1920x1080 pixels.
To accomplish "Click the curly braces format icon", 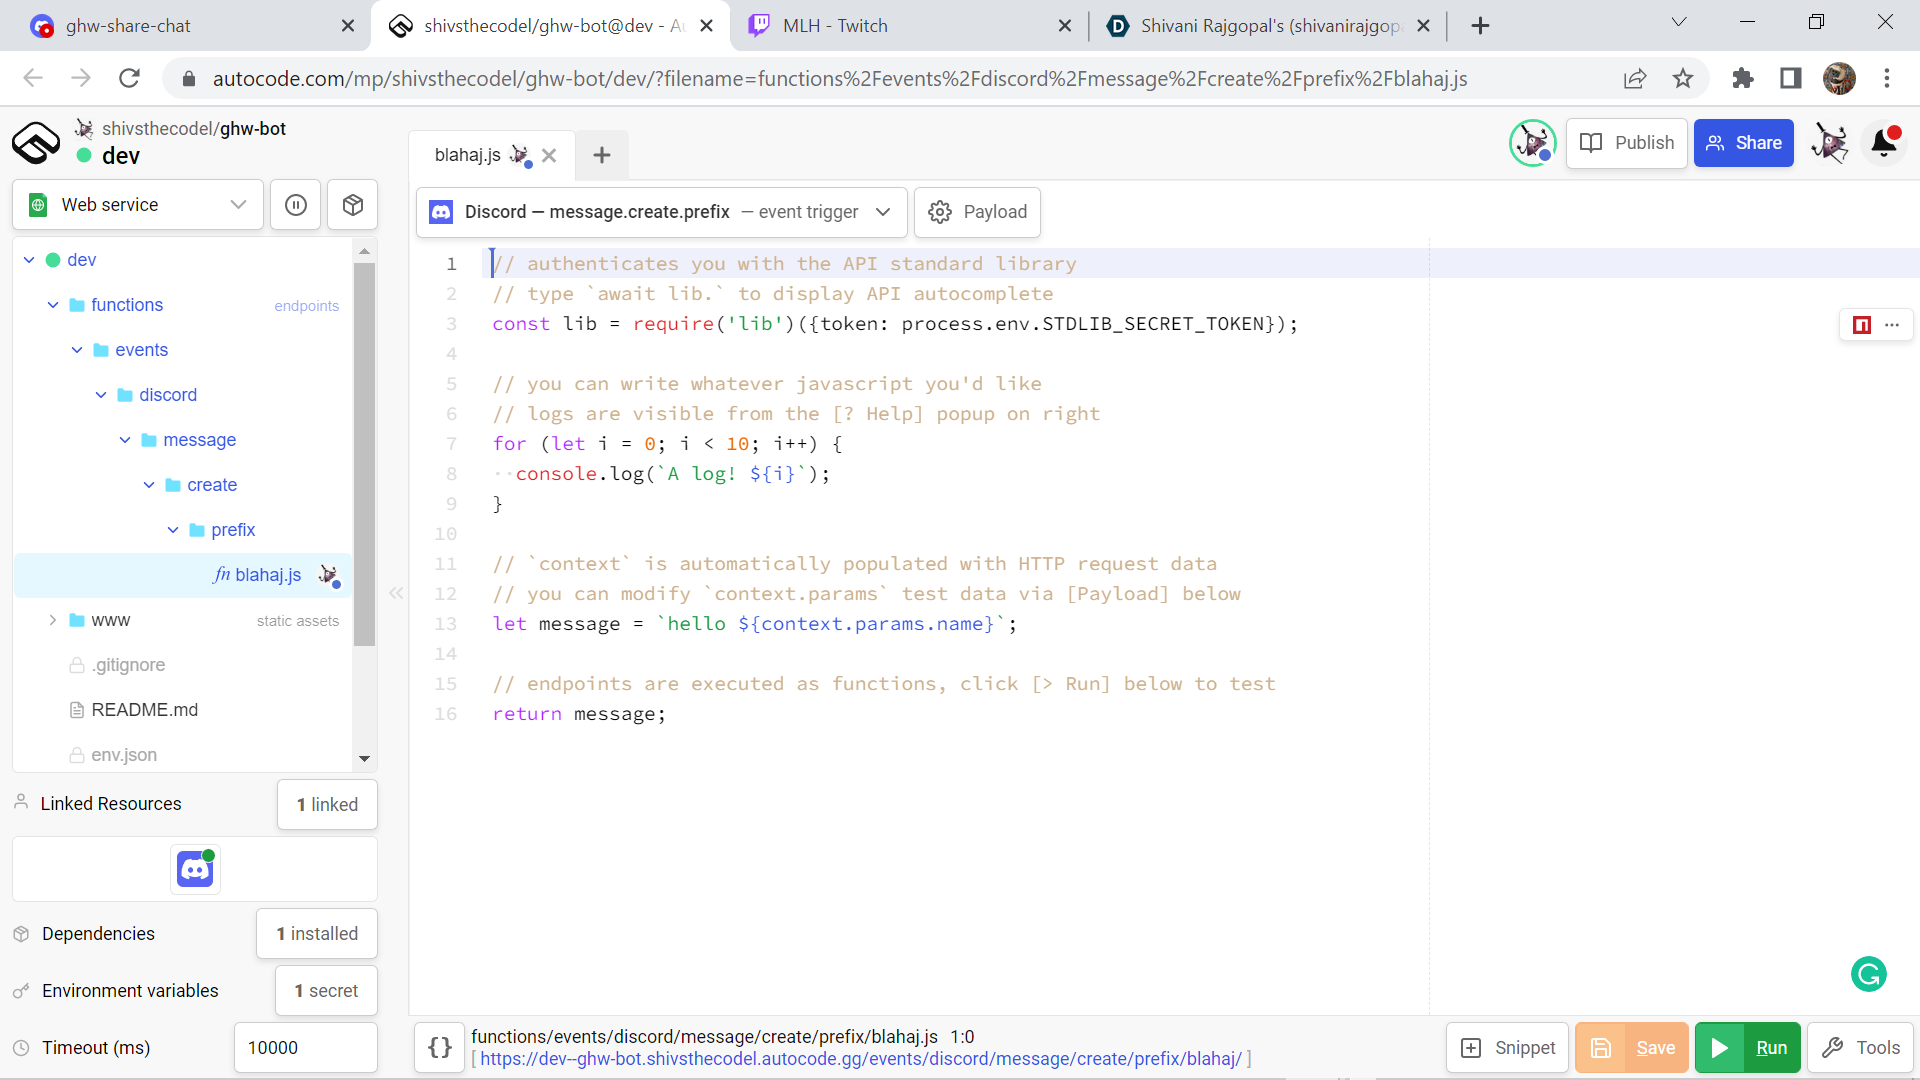I will [x=440, y=1047].
